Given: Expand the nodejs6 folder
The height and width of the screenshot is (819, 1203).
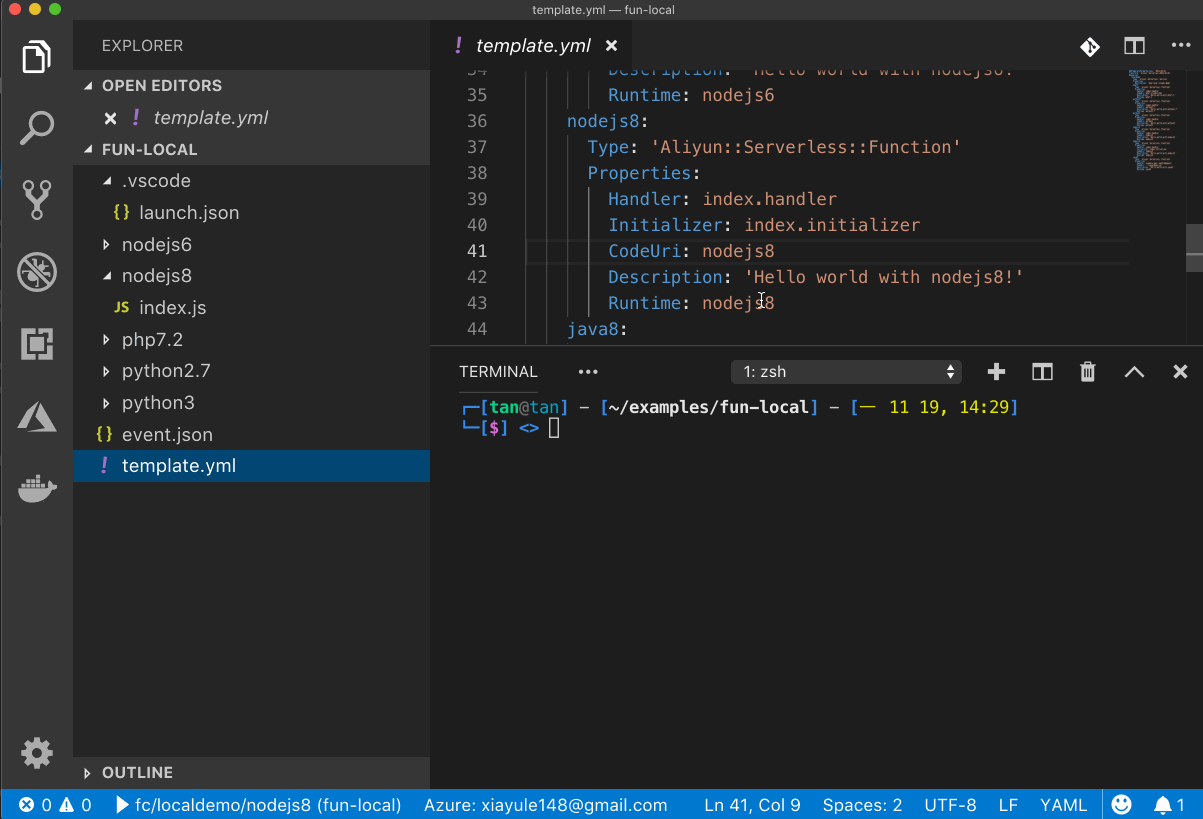Looking at the screenshot, I should (x=108, y=245).
